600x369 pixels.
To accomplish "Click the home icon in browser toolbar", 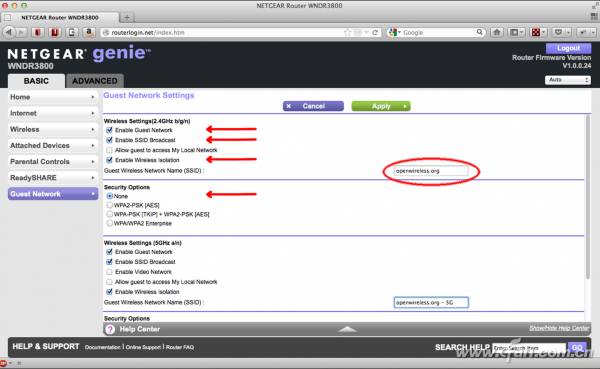I will (497, 33).
